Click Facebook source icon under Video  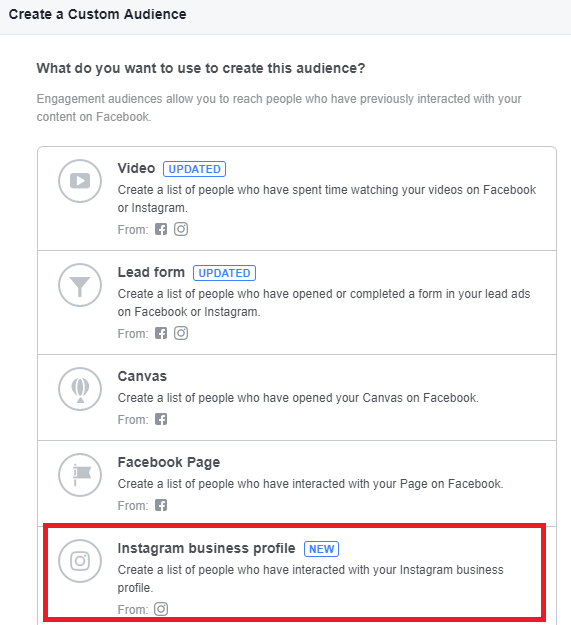pos(161,229)
